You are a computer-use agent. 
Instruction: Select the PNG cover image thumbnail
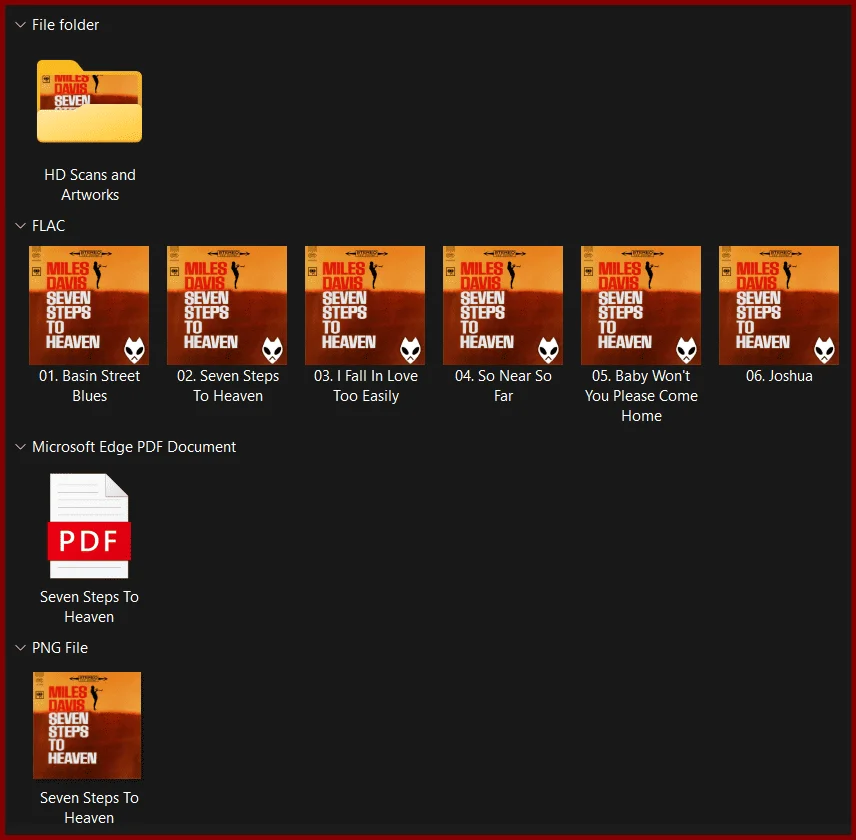(x=87, y=725)
